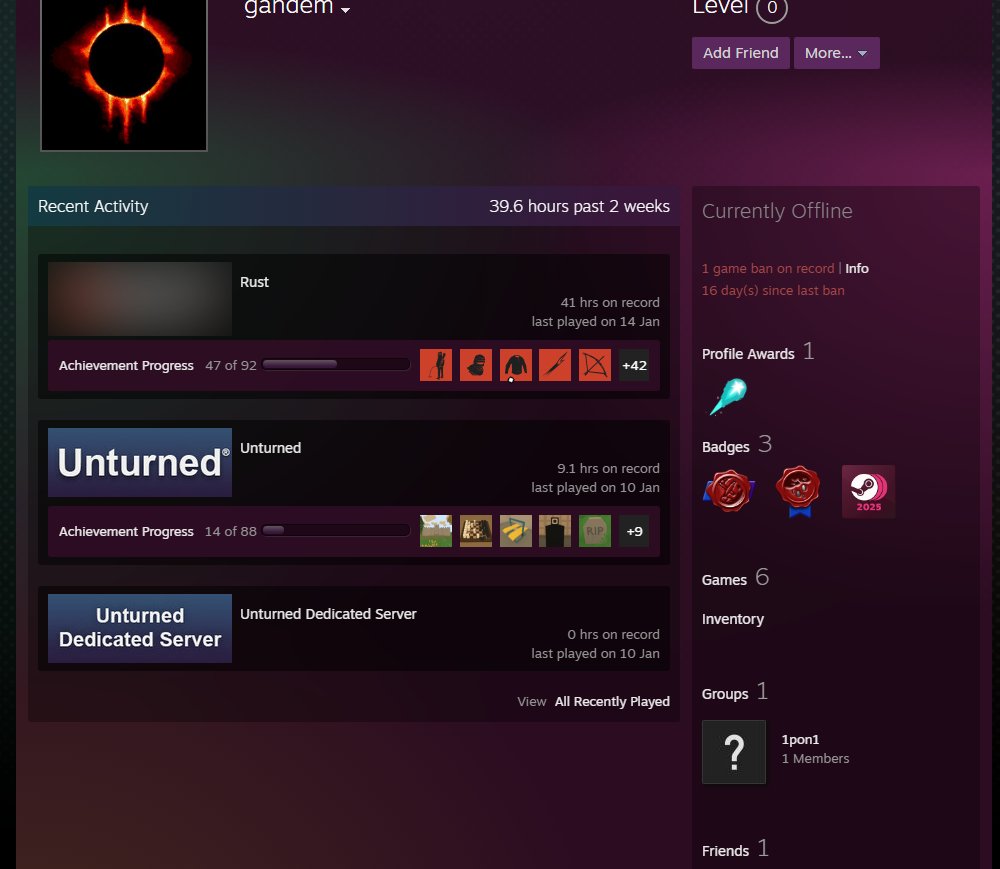
Task: Open the 1pon1 group name link
Action: coord(800,740)
